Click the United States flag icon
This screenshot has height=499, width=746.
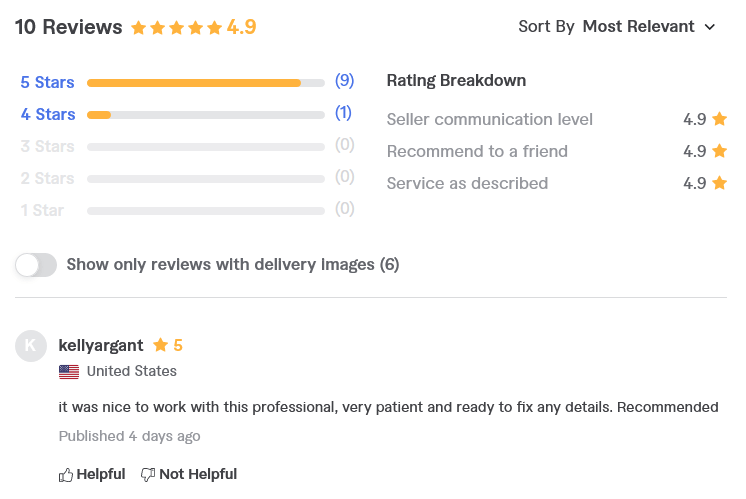pyautogui.click(x=69, y=372)
